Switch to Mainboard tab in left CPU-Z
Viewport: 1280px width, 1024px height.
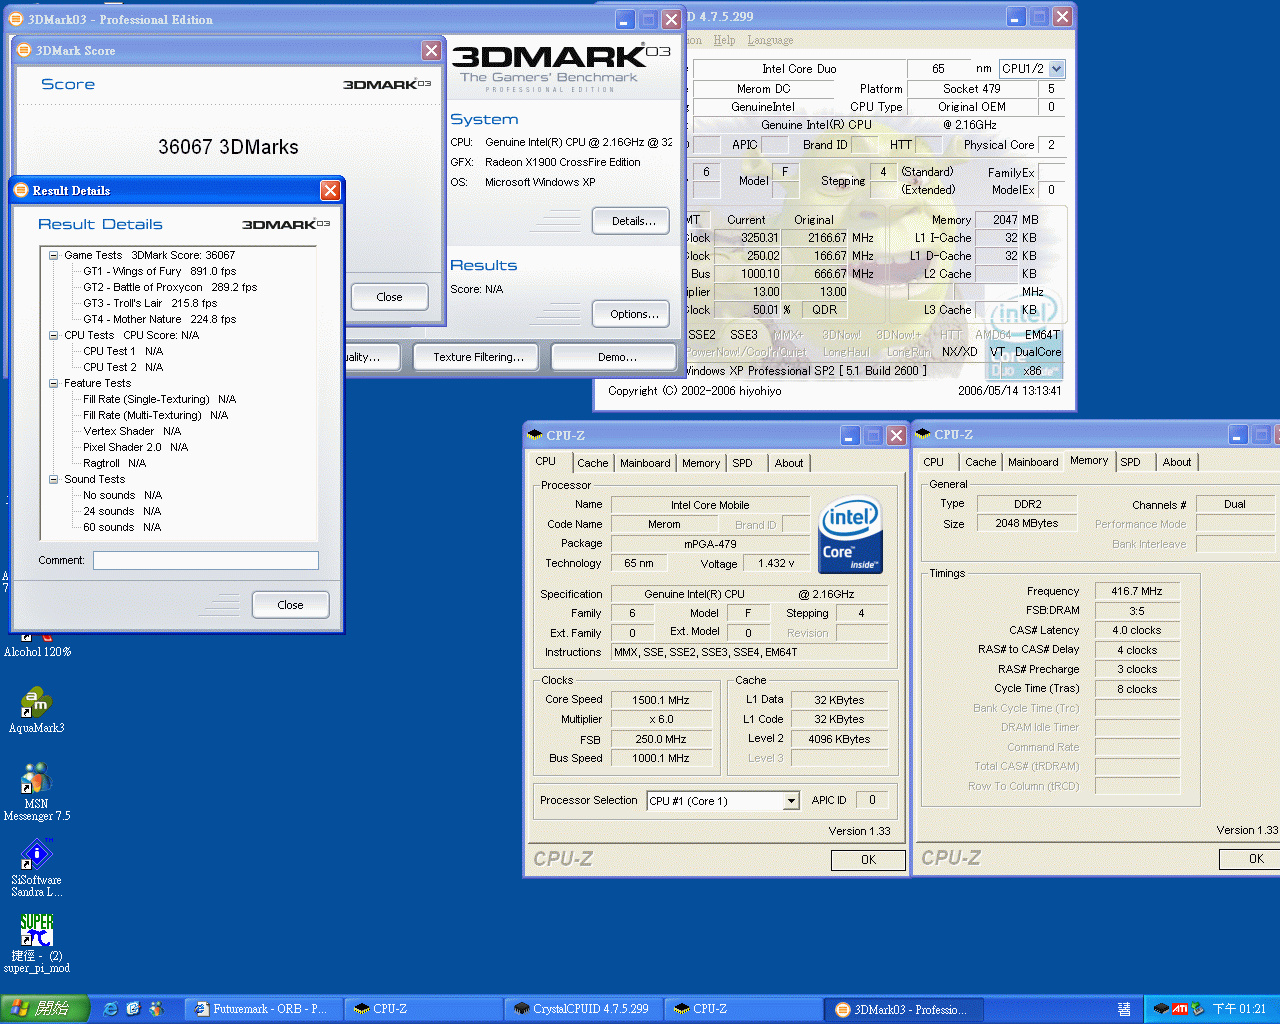[x=645, y=463]
